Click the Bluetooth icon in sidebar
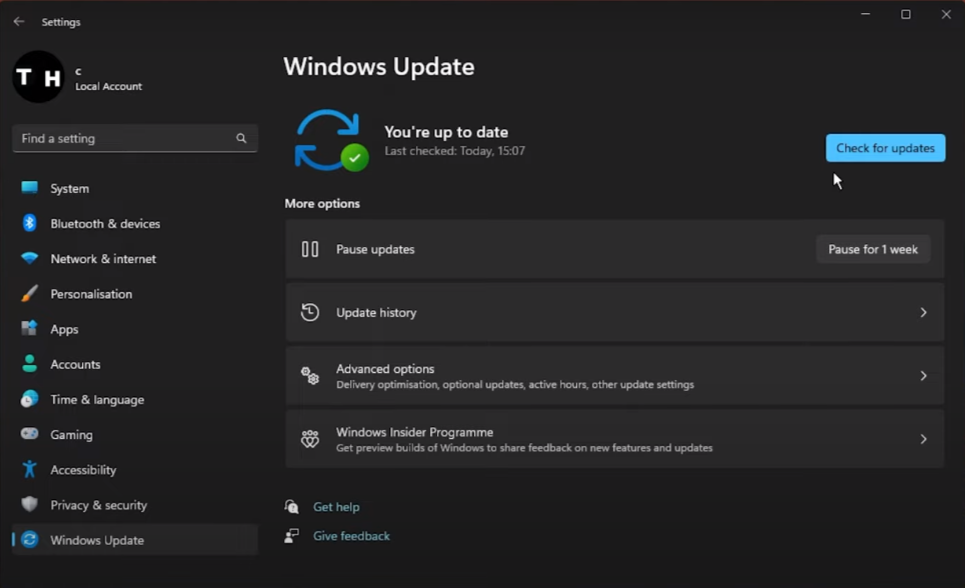This screenshot has height=588, width=965. pyautogui.click(x=30, y=223)
